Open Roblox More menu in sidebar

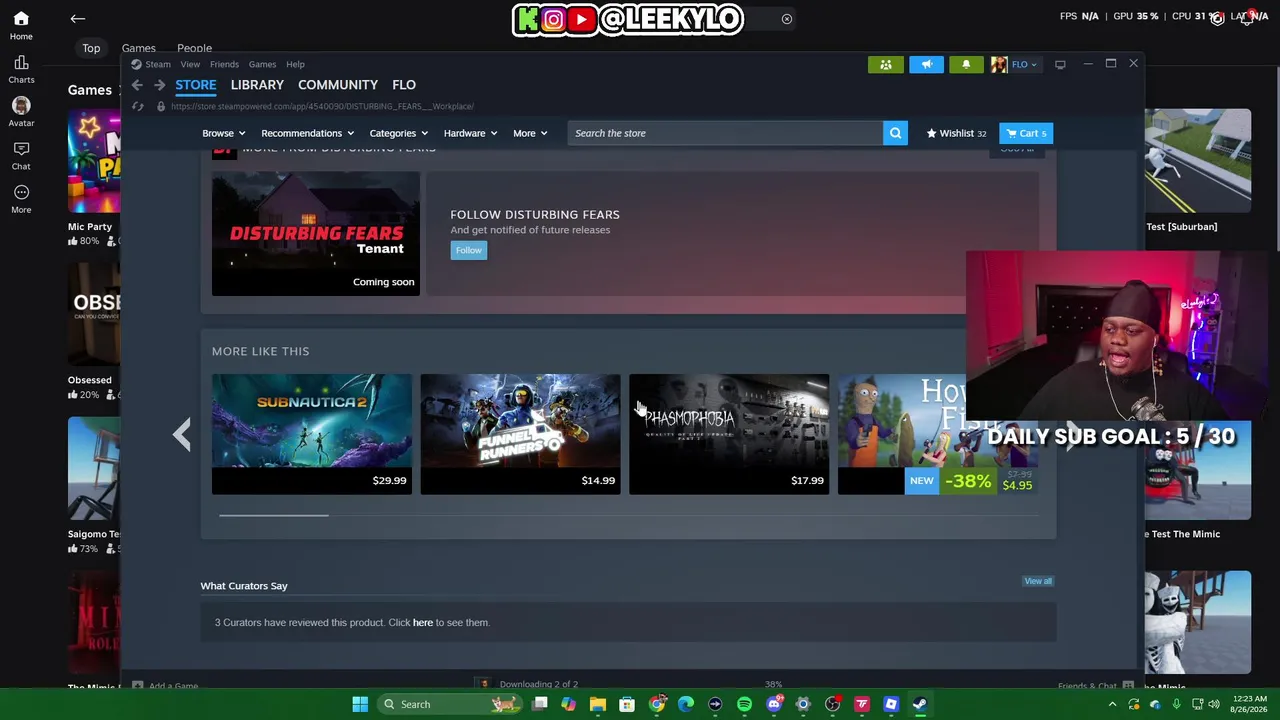tap(21, 199)
